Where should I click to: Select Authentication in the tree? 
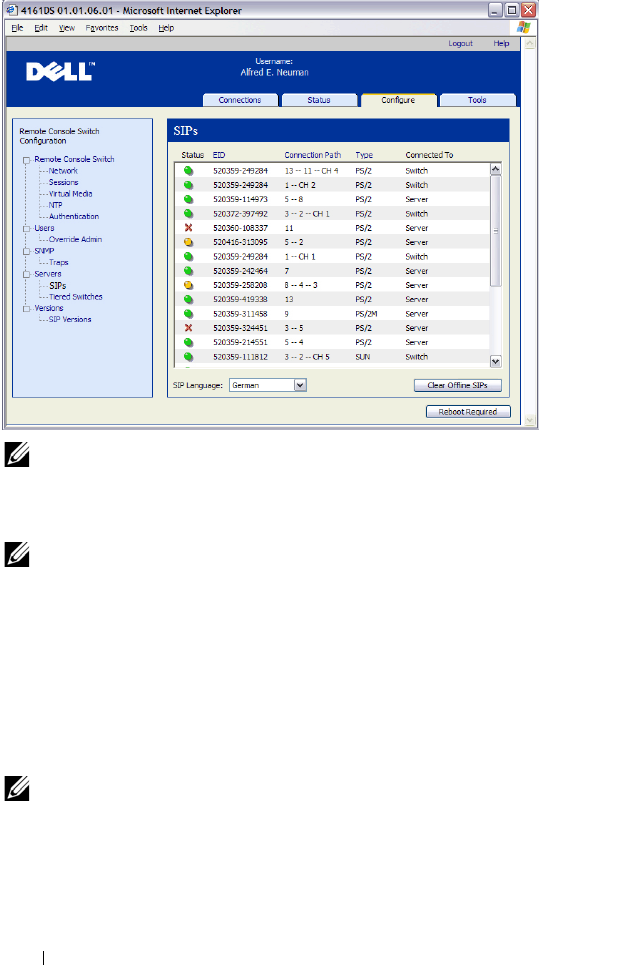(74, 217)
